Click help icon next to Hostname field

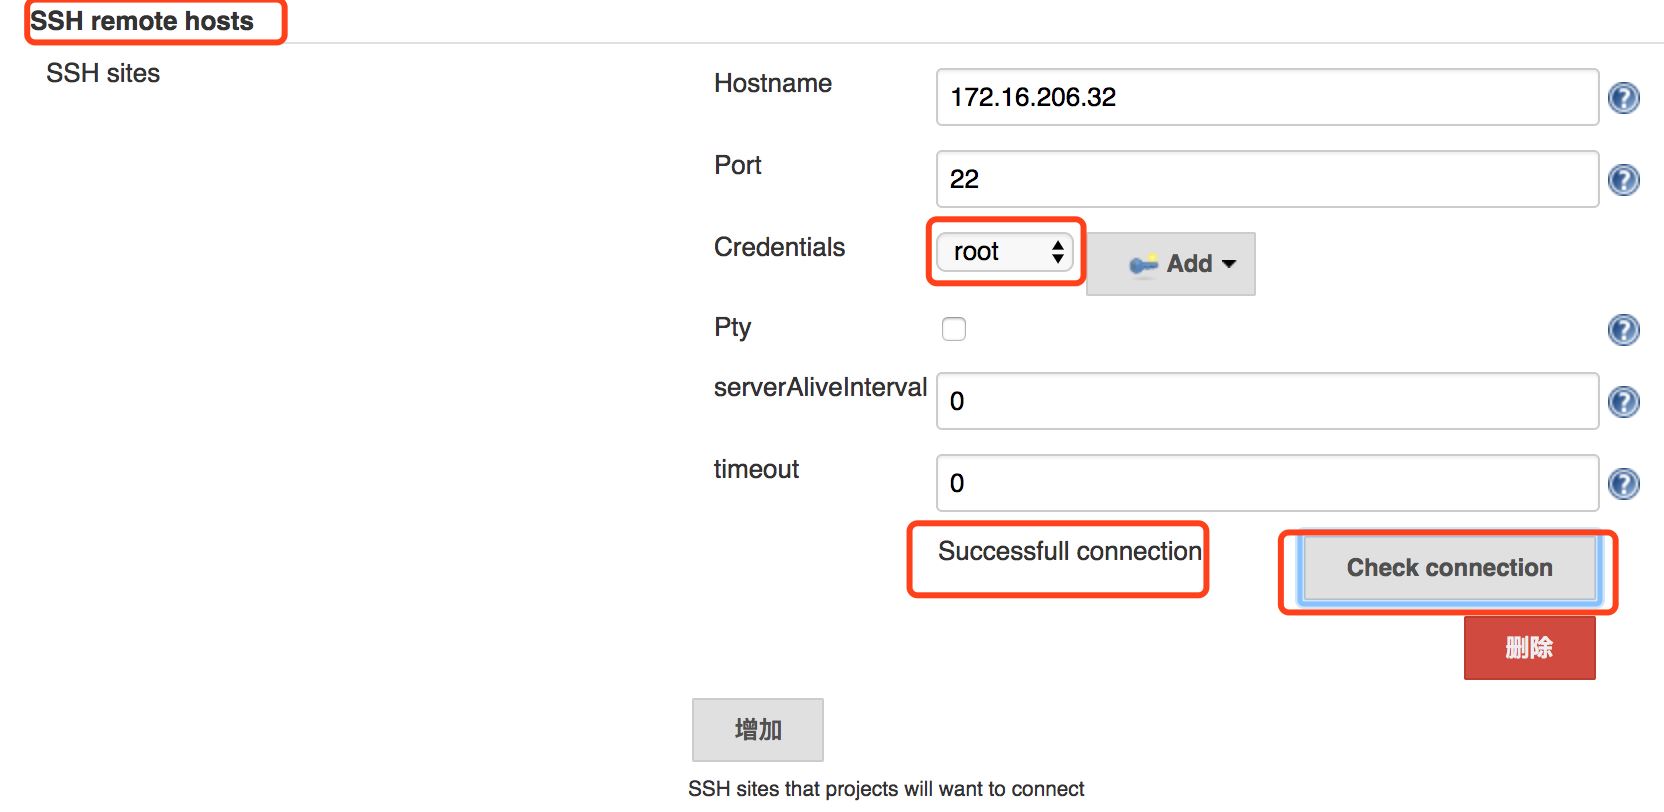tap(1623, 98)
